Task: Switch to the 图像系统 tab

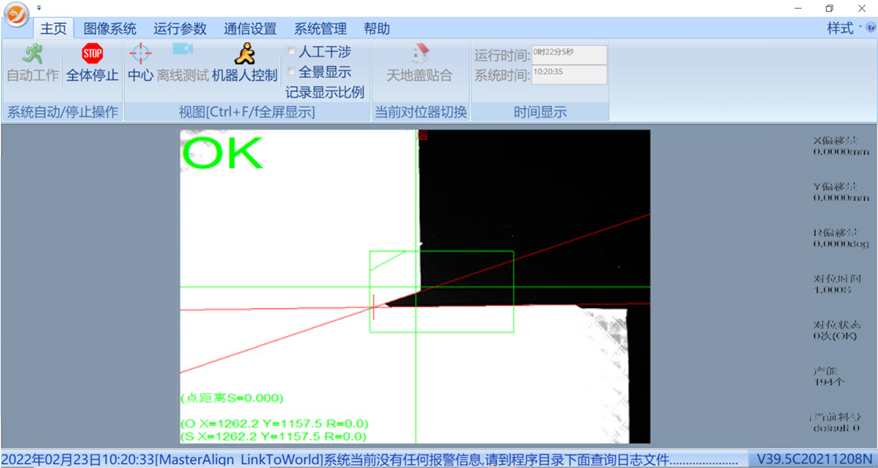Action: tap(110, 29)
